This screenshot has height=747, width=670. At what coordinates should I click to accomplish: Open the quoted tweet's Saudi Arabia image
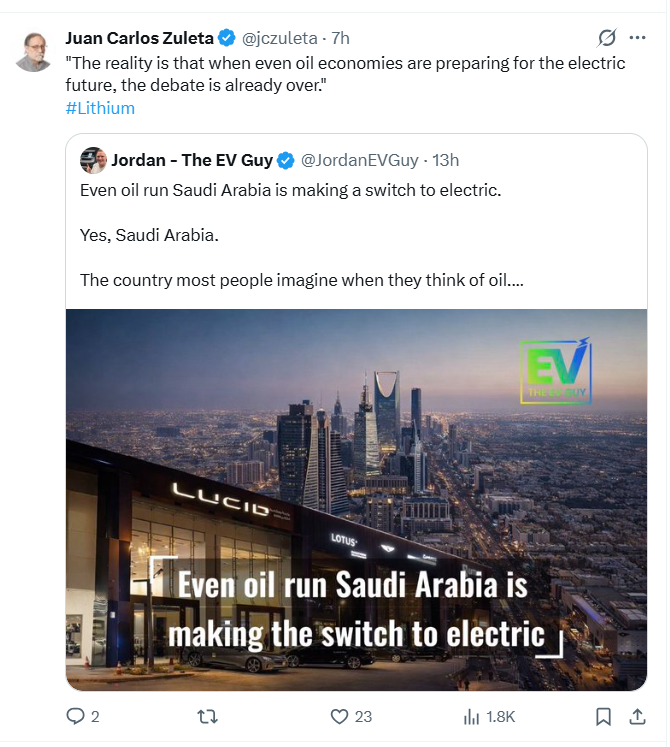pyautogui.click(x=356, y=499)
